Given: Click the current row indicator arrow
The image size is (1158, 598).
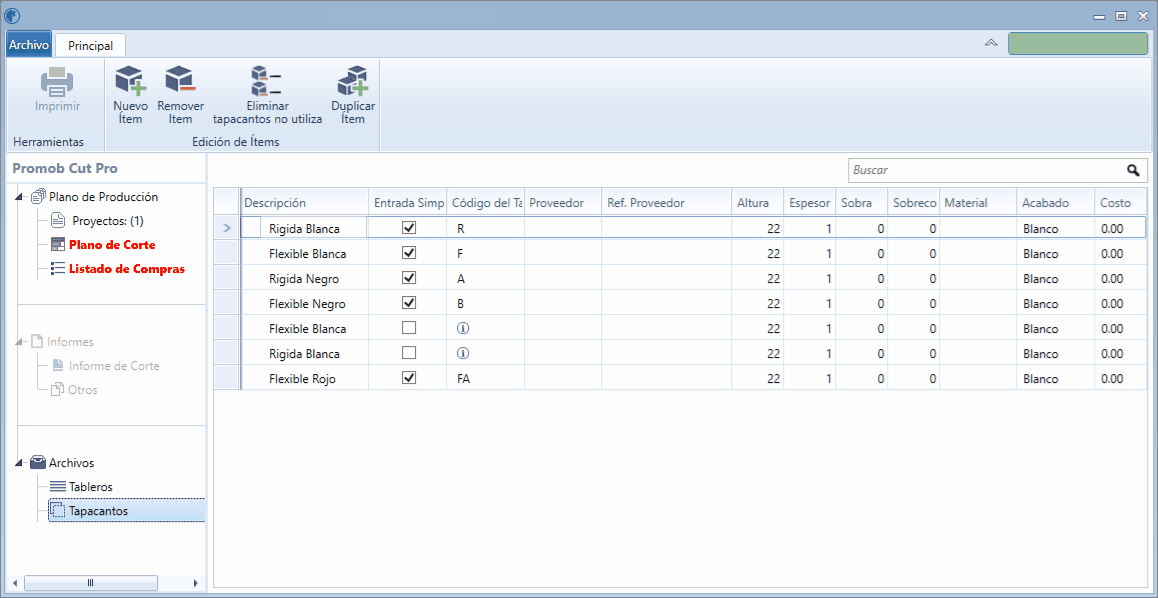Looking at the screenshot, I should 227,229.
